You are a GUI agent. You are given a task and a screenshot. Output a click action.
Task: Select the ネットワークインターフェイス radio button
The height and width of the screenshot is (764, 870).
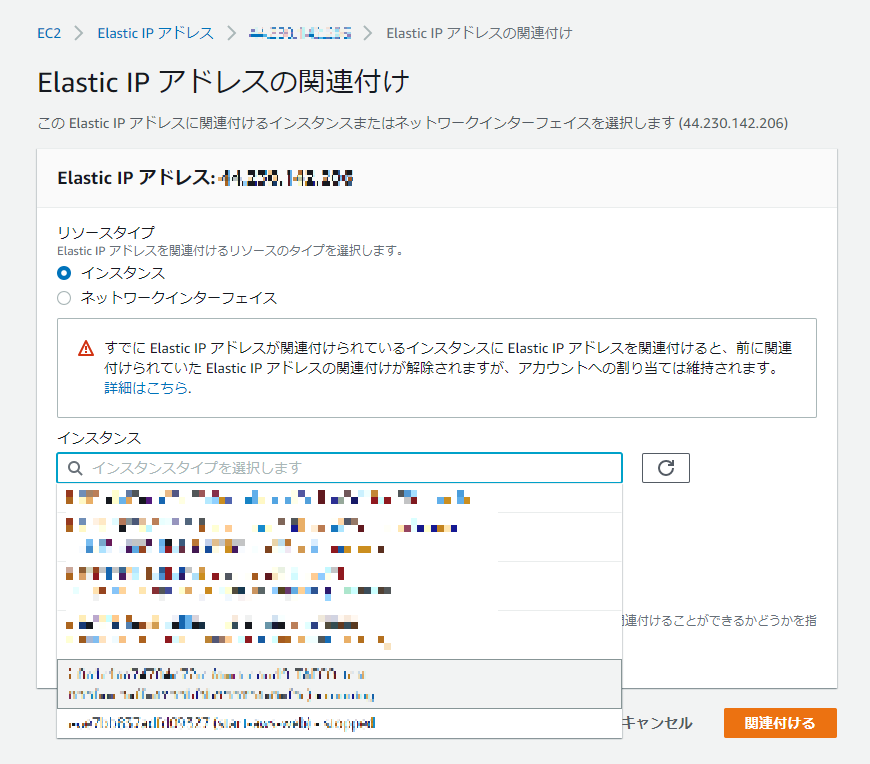pos(63,297)
